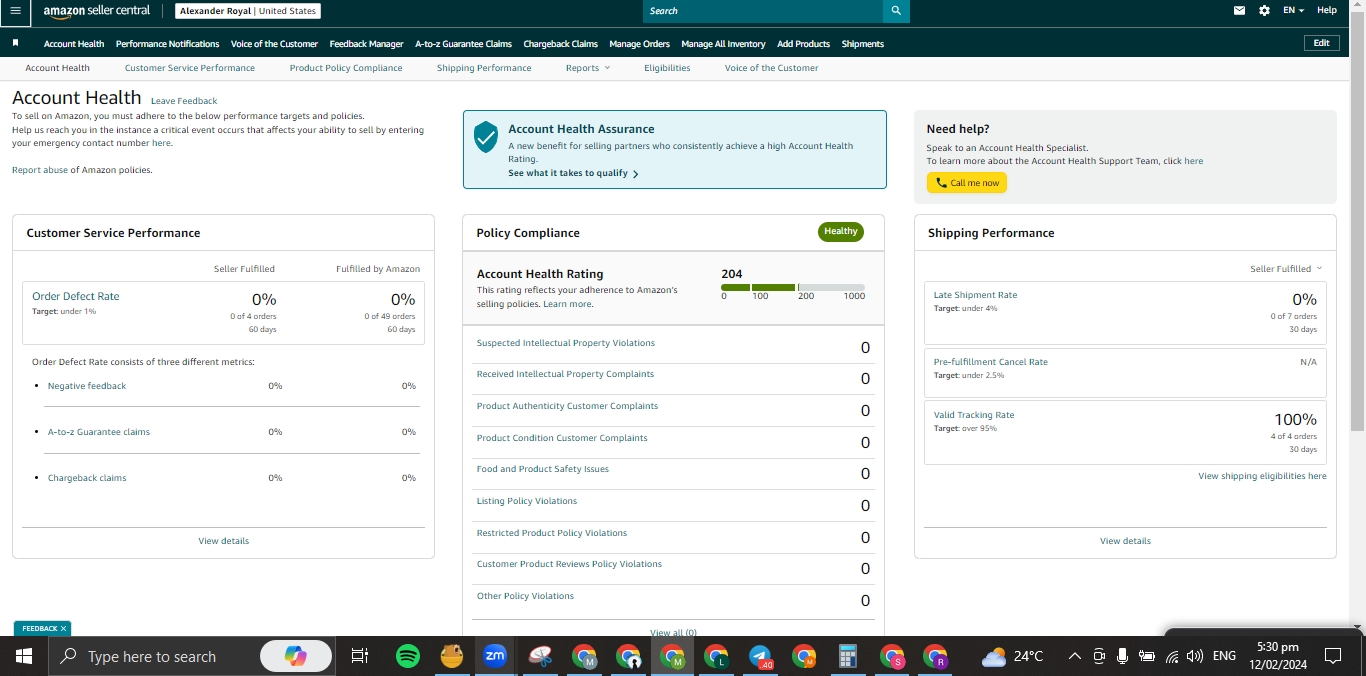Click the Windows Start button
Image resolution: width=1366 pixels, height=676 pixels.
coord(23,656)
